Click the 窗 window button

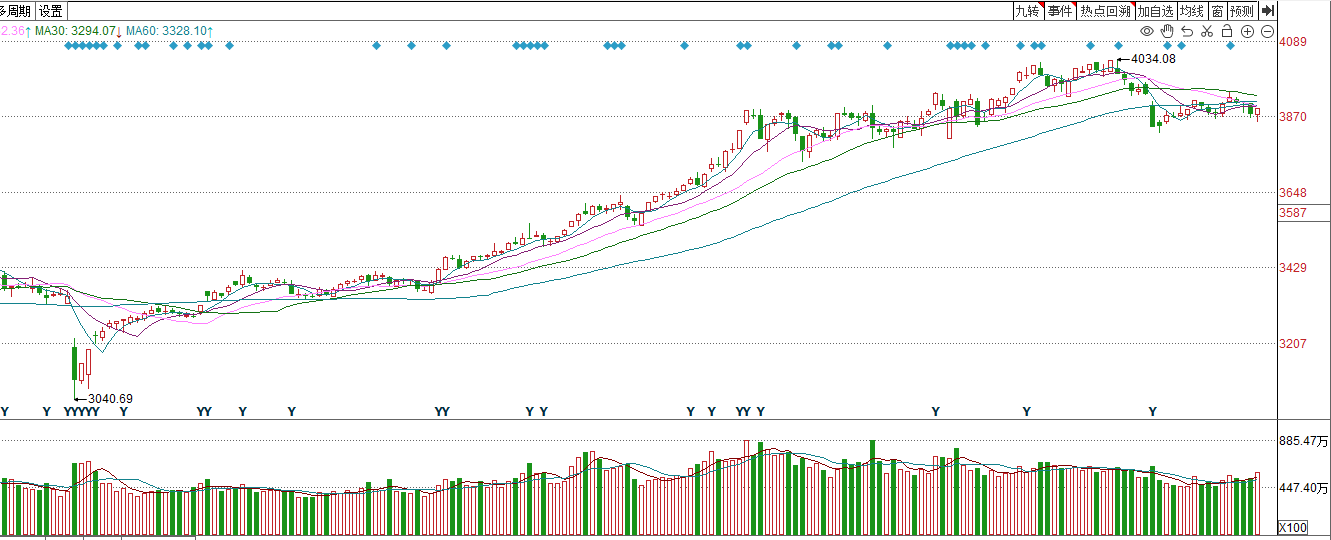point(1217,11)
